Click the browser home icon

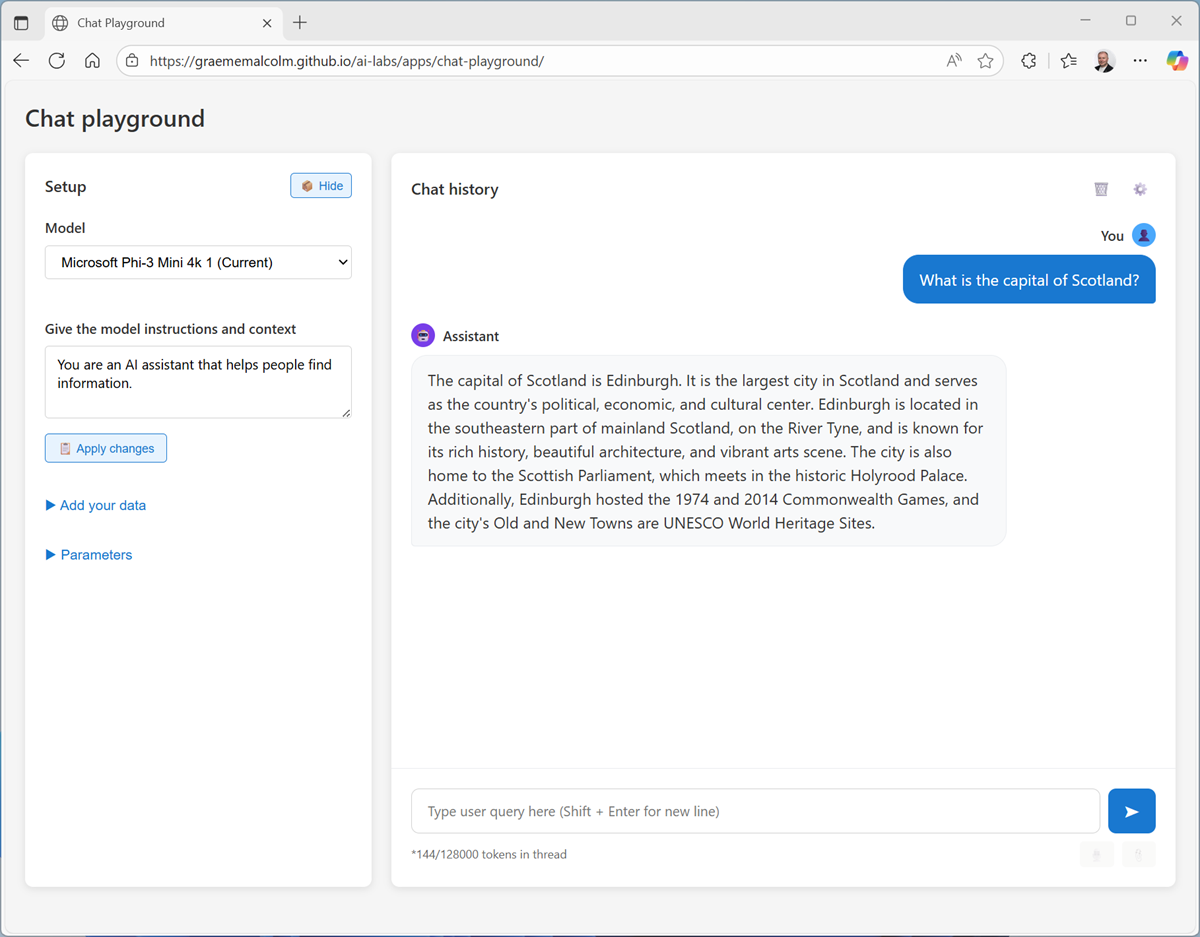[92, 60]
